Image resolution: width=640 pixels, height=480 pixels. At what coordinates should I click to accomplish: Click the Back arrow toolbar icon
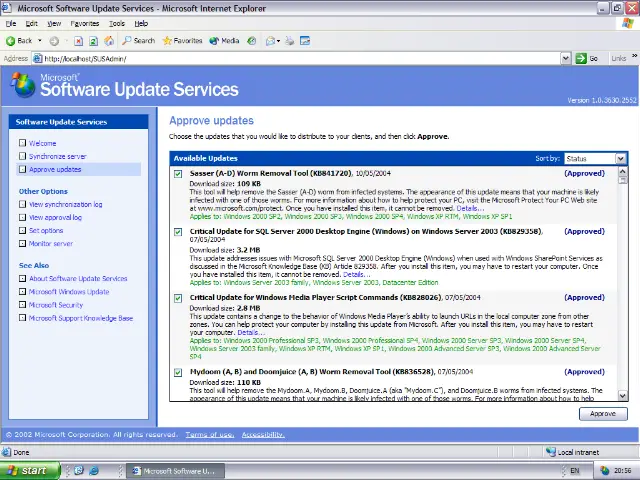pos(11,41)
